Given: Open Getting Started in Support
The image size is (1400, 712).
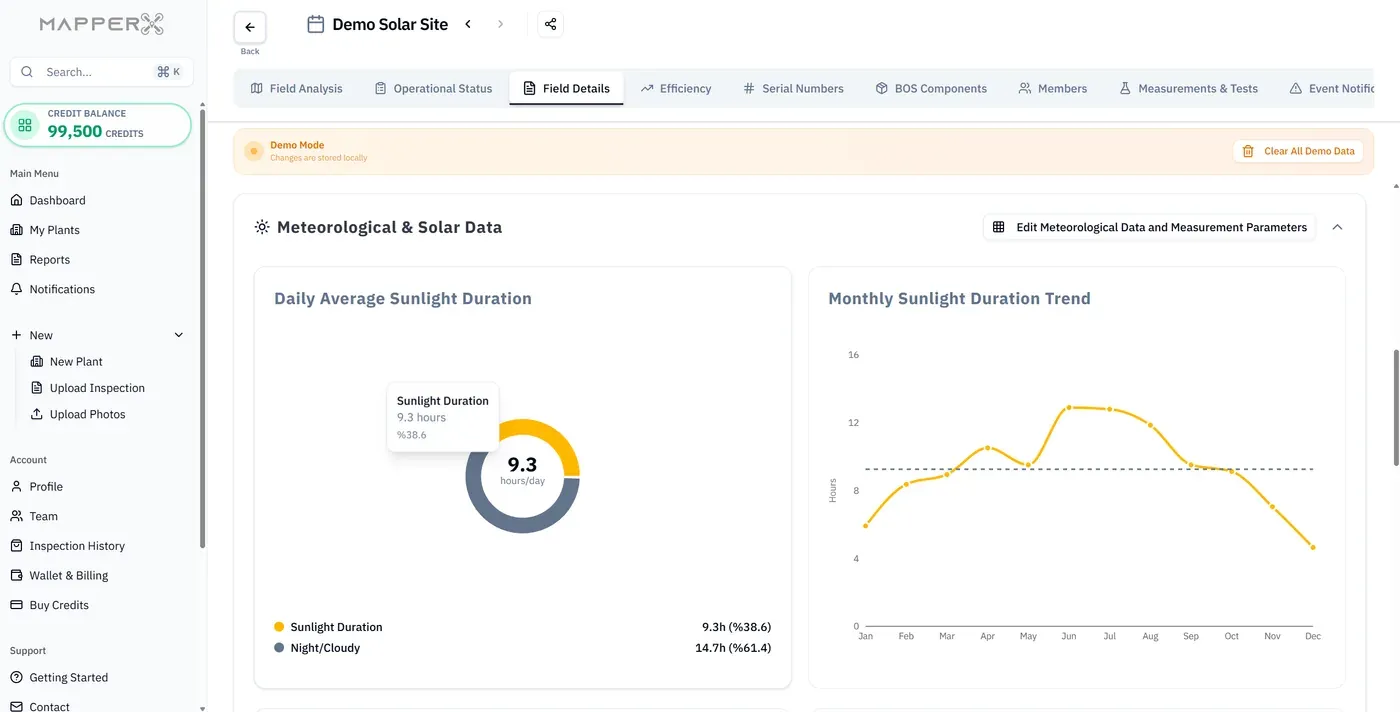Looking at the screenshot, I should (68, 677).
